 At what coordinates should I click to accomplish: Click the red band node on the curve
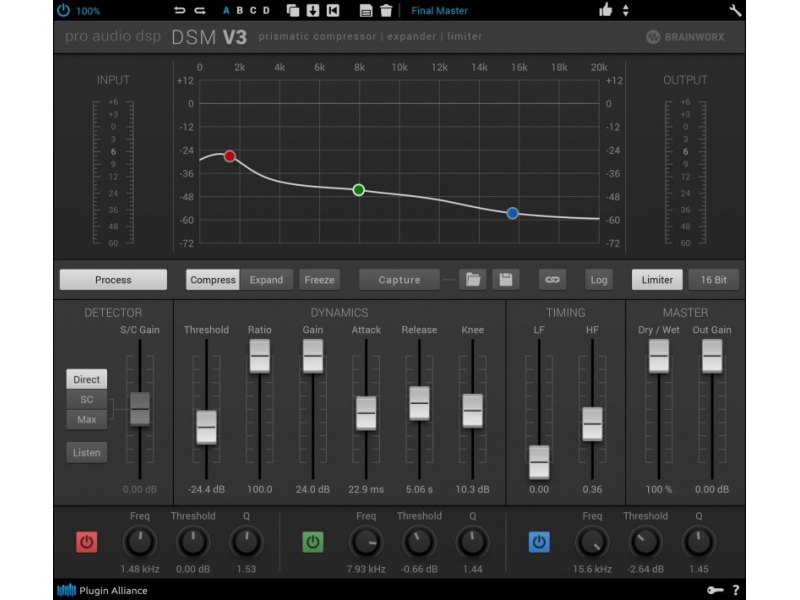(230, 156)
